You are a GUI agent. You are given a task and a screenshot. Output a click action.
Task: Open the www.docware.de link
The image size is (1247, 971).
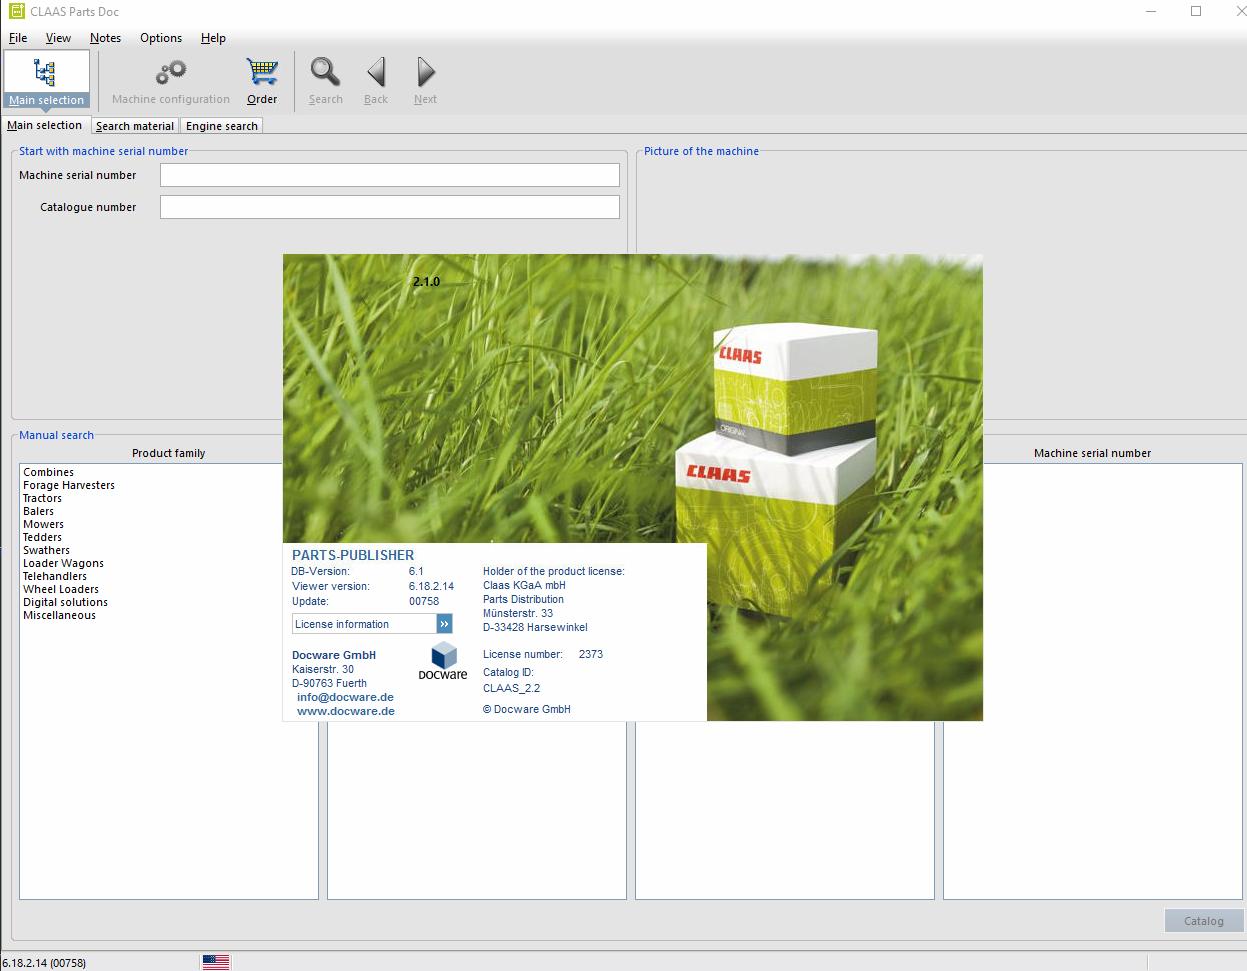[x=346, y=711]
